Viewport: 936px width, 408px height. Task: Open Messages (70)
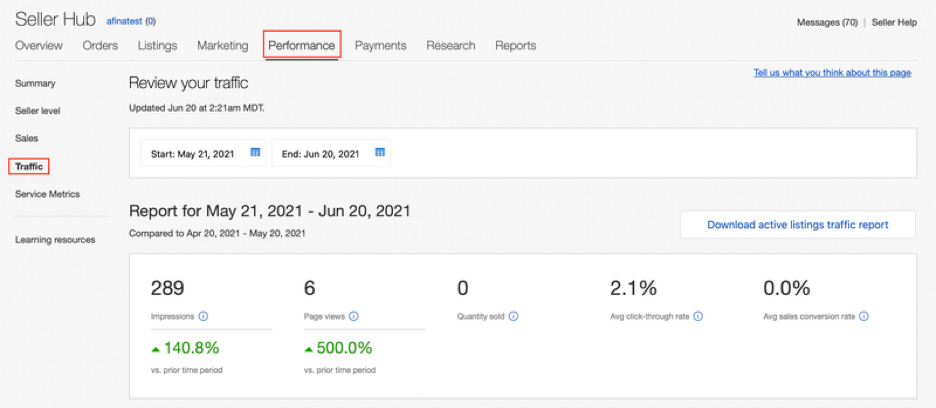pyautogui.click(x=827, y=23)
